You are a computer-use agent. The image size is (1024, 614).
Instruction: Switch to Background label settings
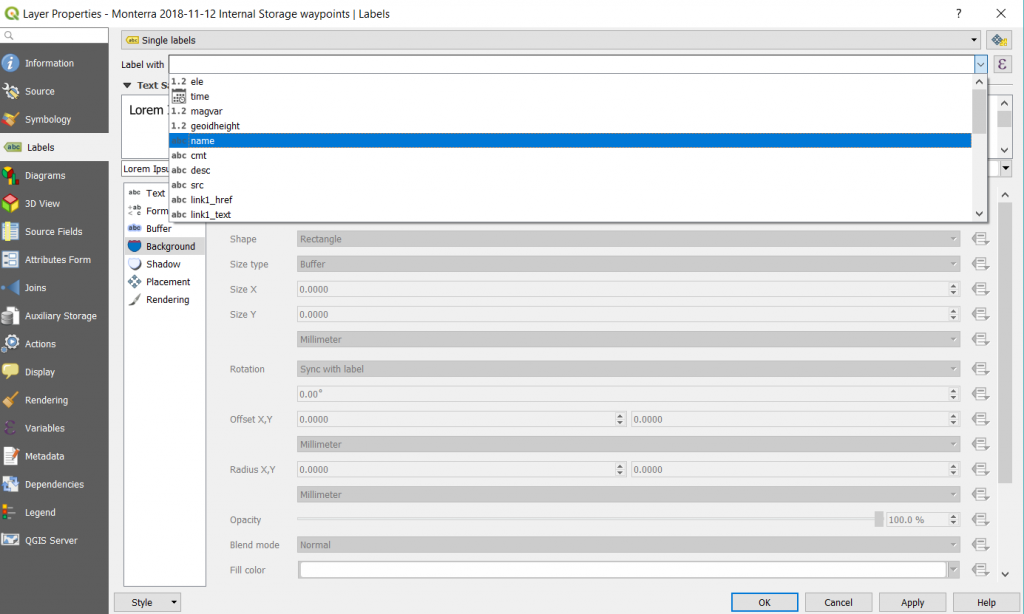click(164, 246)
